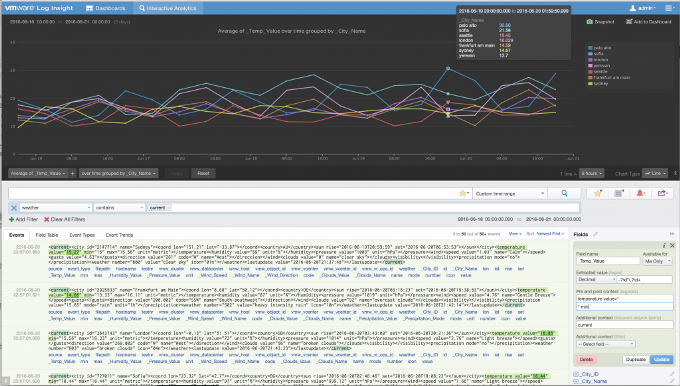Click the sofia legend color swatch
Screen dimensions: 680x386
[590, 54]
